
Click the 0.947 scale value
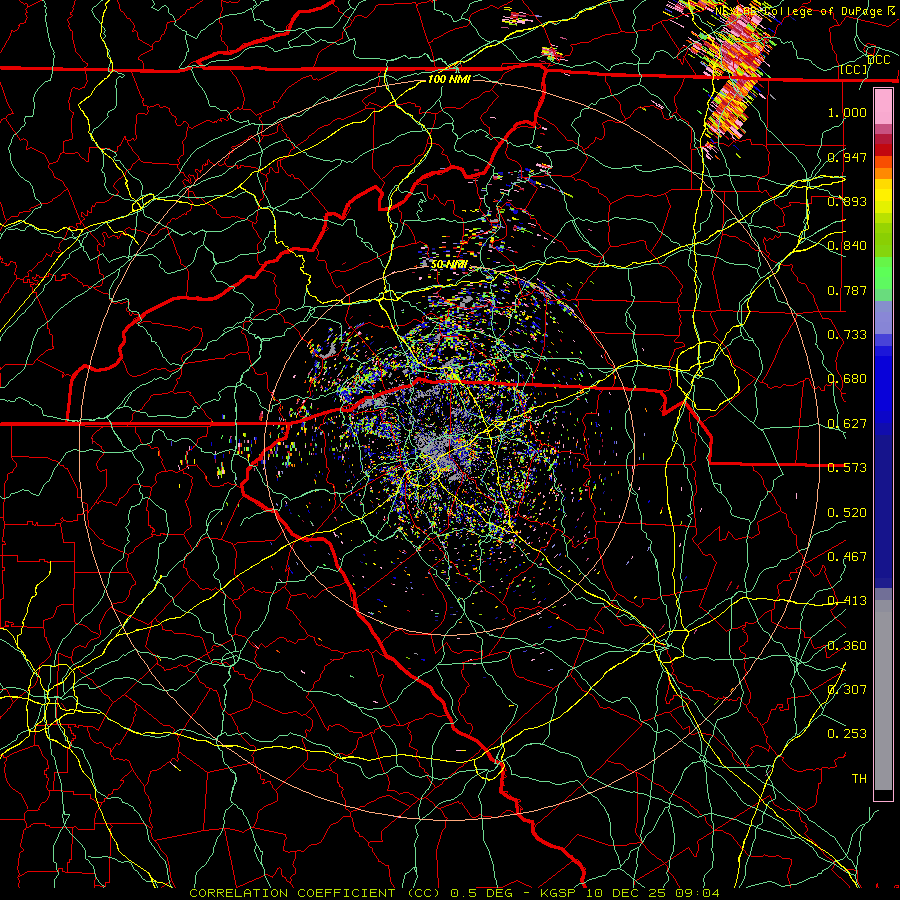[847, 157]
